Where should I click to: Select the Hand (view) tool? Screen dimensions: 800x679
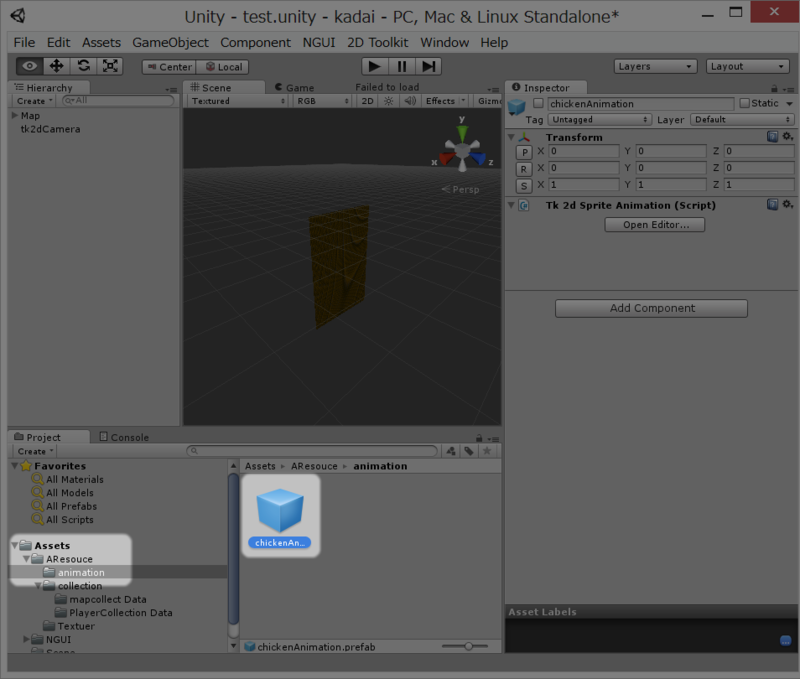(x=30, y=66)
